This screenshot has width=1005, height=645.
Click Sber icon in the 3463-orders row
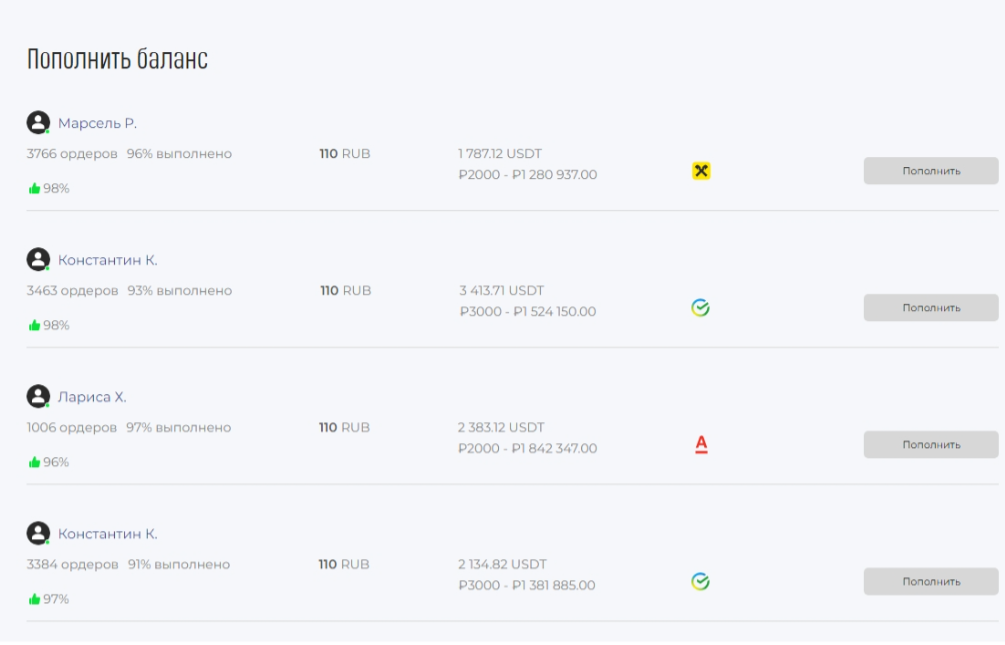[x=701, y=308]
